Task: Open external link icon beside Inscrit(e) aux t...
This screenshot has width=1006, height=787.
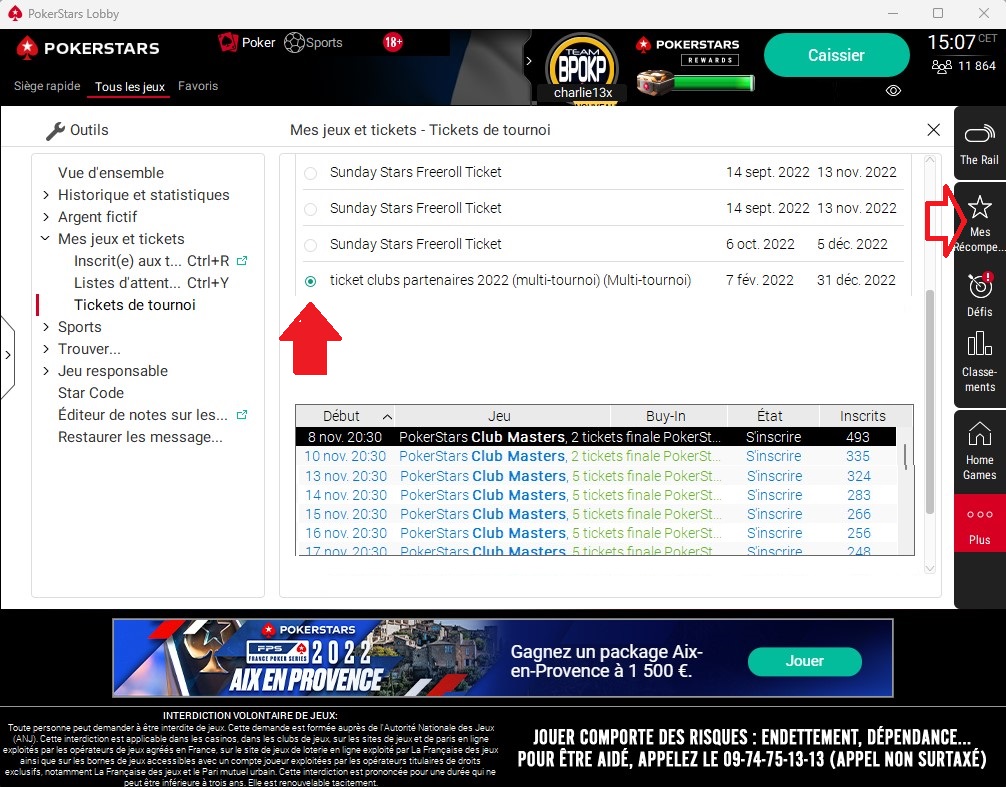Action: [x=242, y=261]
